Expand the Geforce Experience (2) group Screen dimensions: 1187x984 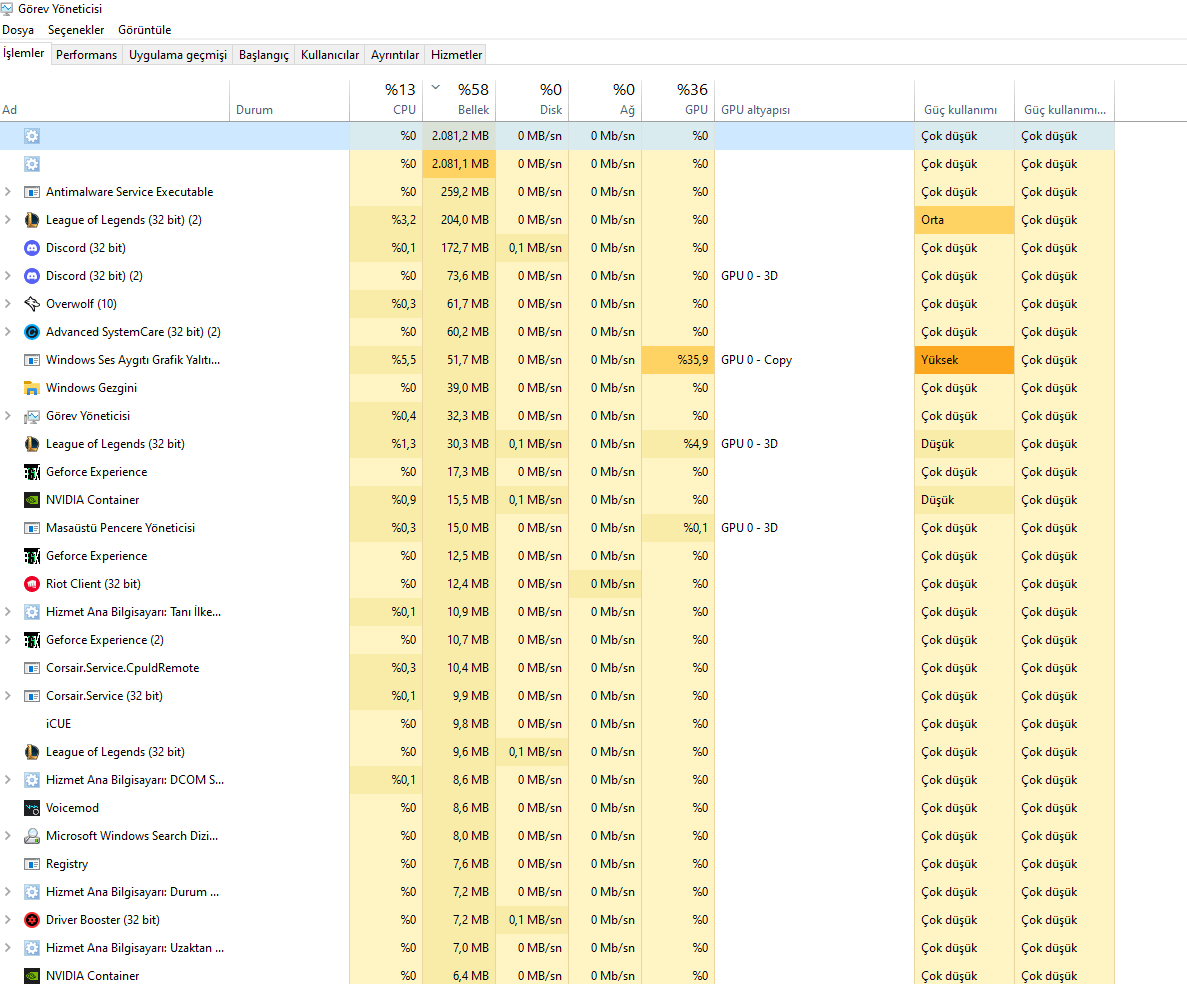8,640
